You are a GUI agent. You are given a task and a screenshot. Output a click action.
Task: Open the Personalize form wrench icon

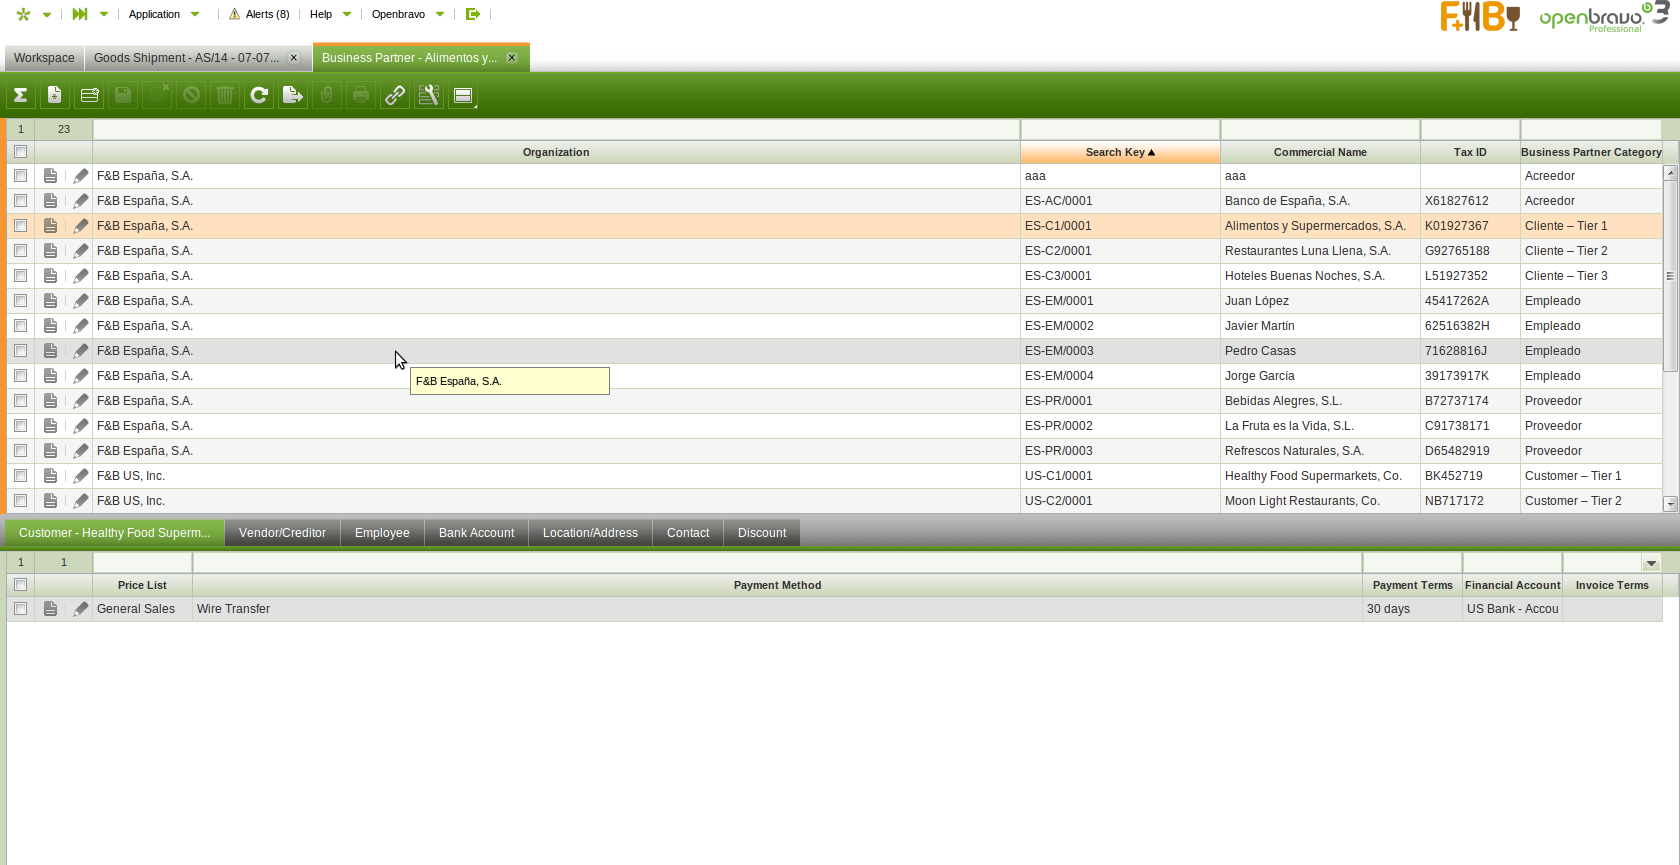point(429,95)
